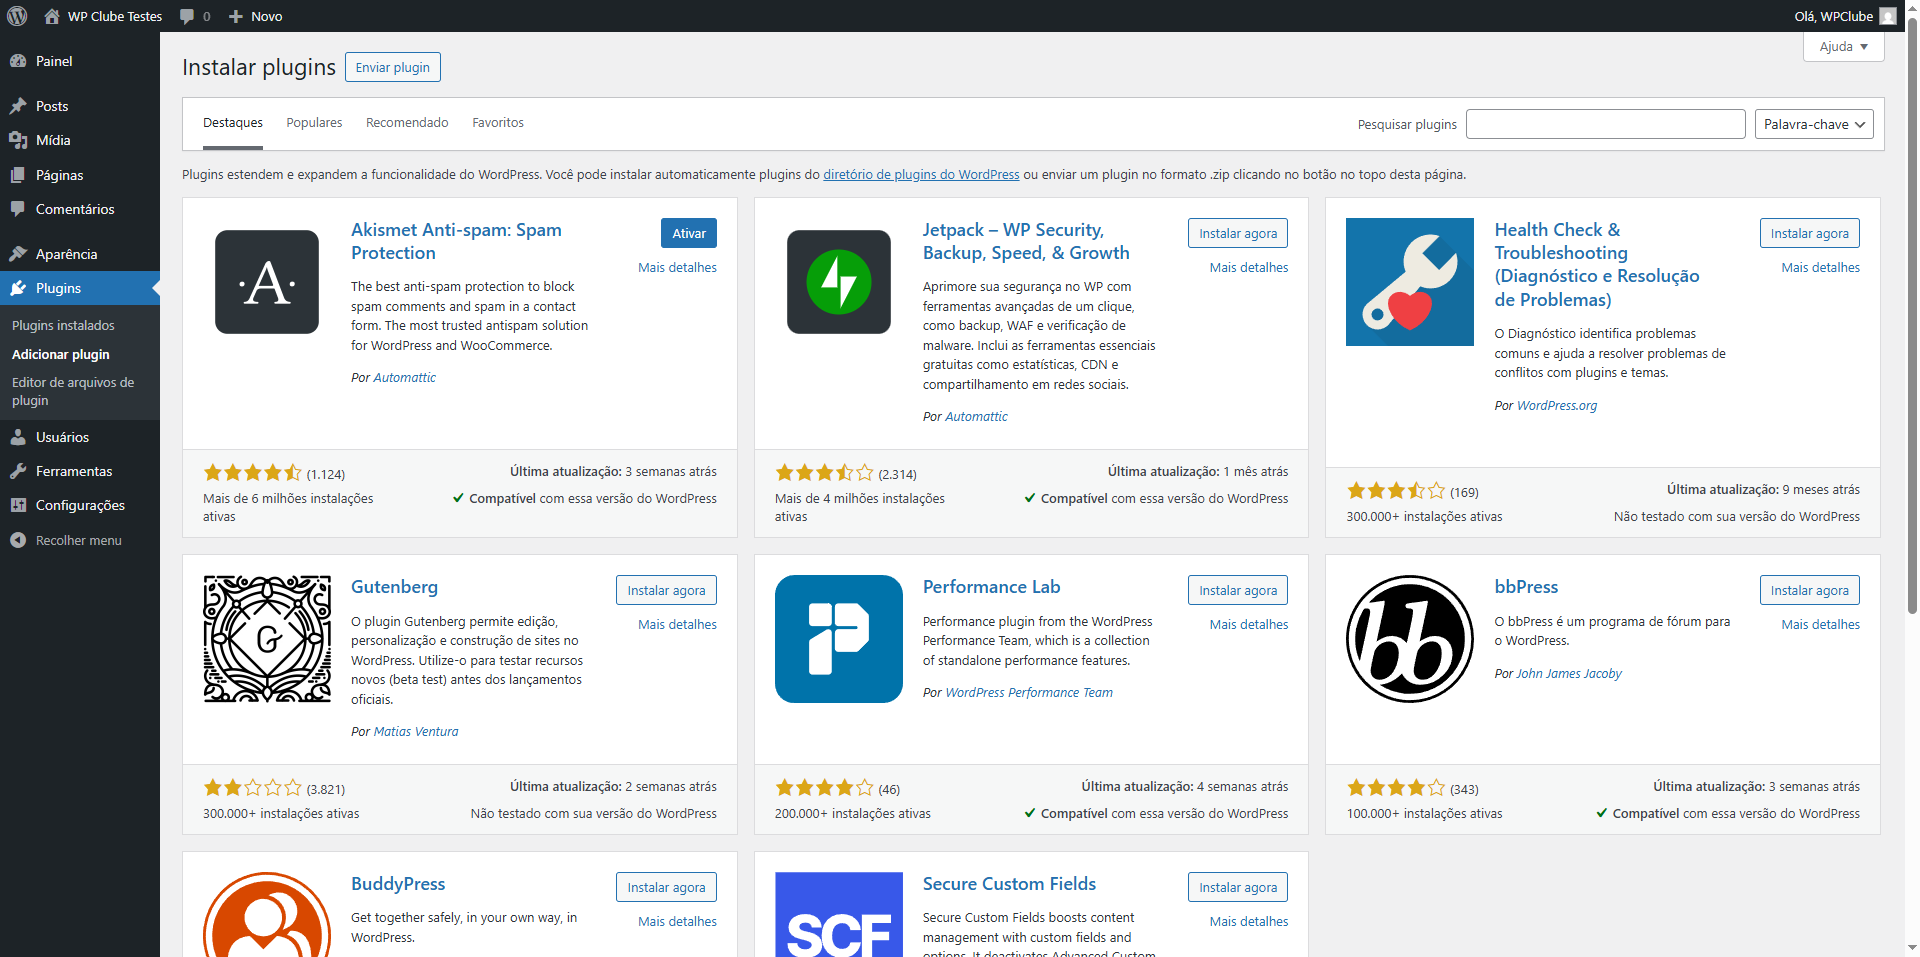
Task: Open Editor de arquivos de plugin
Action: pos(73,391)
